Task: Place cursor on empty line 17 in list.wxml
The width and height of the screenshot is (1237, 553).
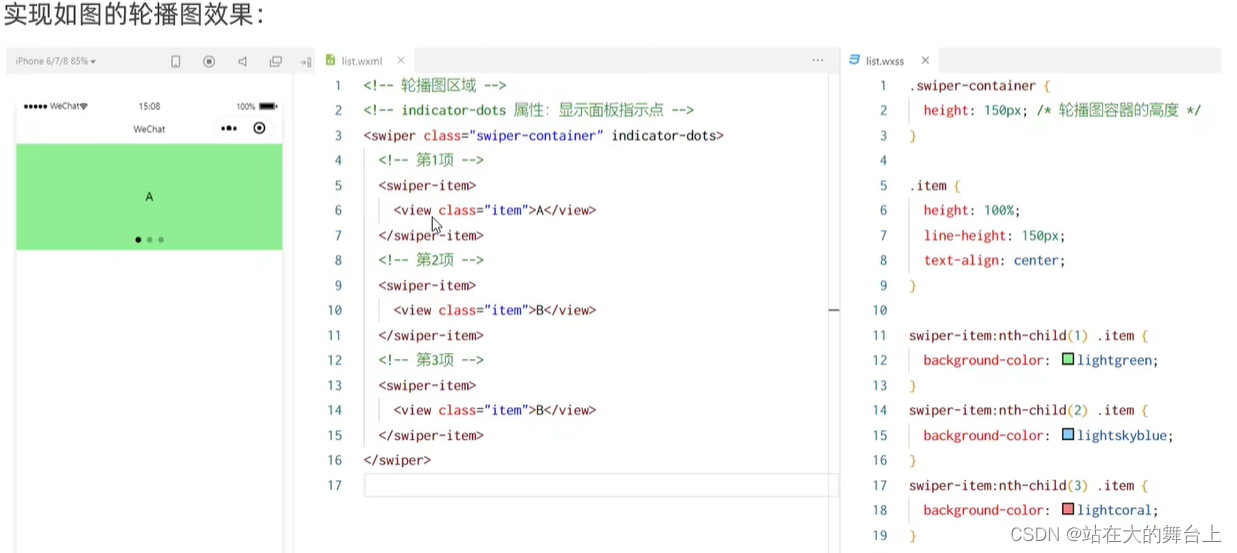Action: click(600, 485)
